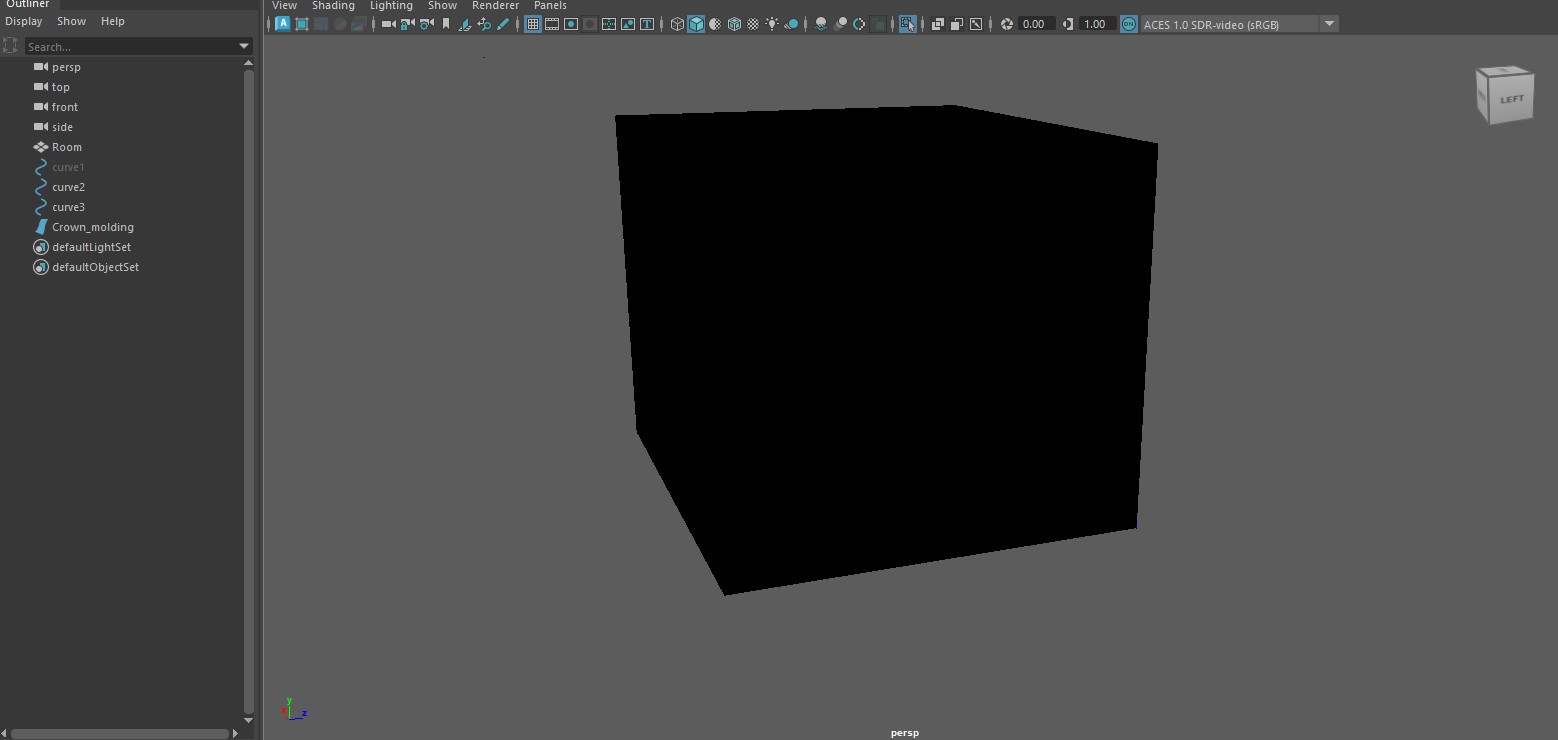This screenshot has height=740, width=1558.
Task: Click the blue 'A' icon in panel toolbar
Action: click(283, 24)
